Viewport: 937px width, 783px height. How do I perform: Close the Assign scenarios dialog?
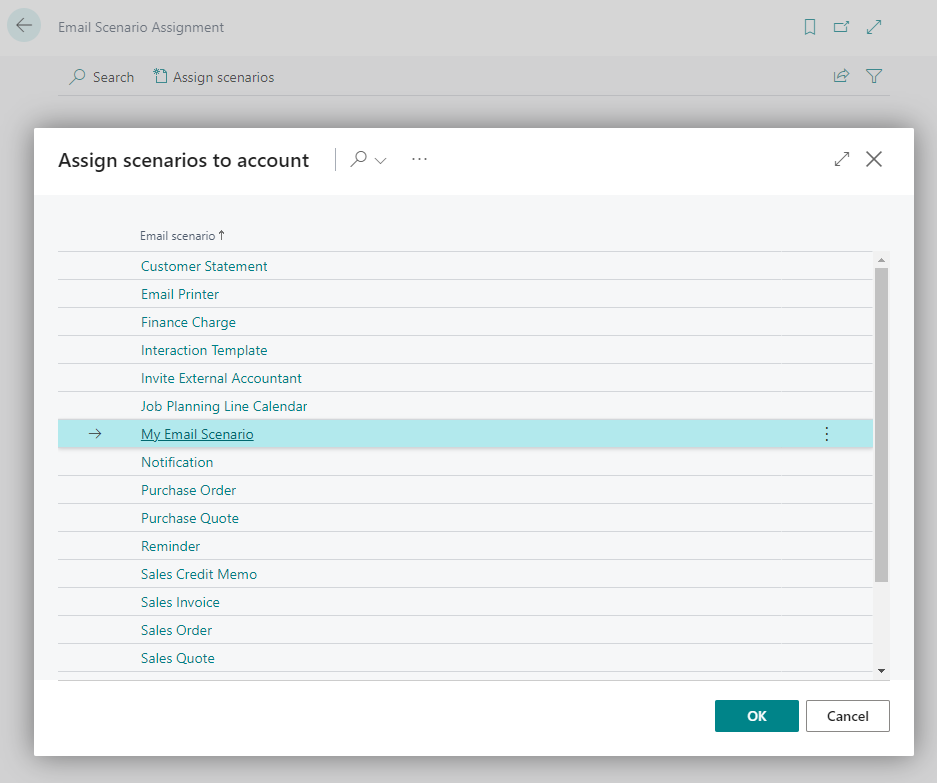pos(874,159)
